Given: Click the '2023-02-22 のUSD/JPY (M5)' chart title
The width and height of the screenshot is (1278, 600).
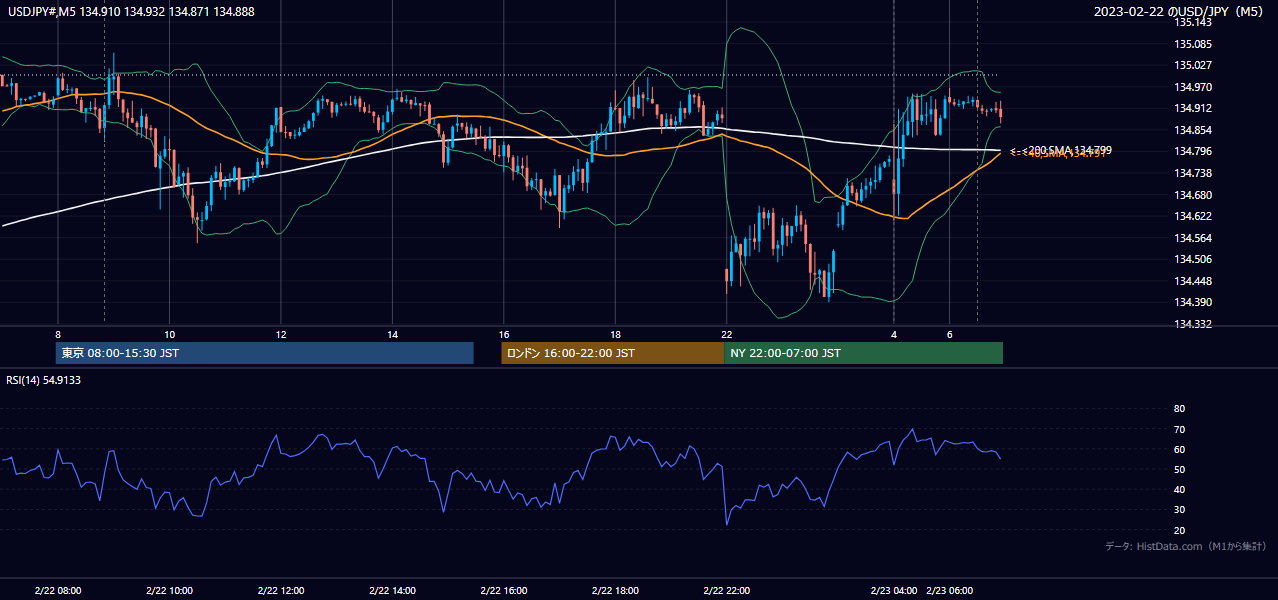Looking at the screenshot, I should coord(1180,11).
